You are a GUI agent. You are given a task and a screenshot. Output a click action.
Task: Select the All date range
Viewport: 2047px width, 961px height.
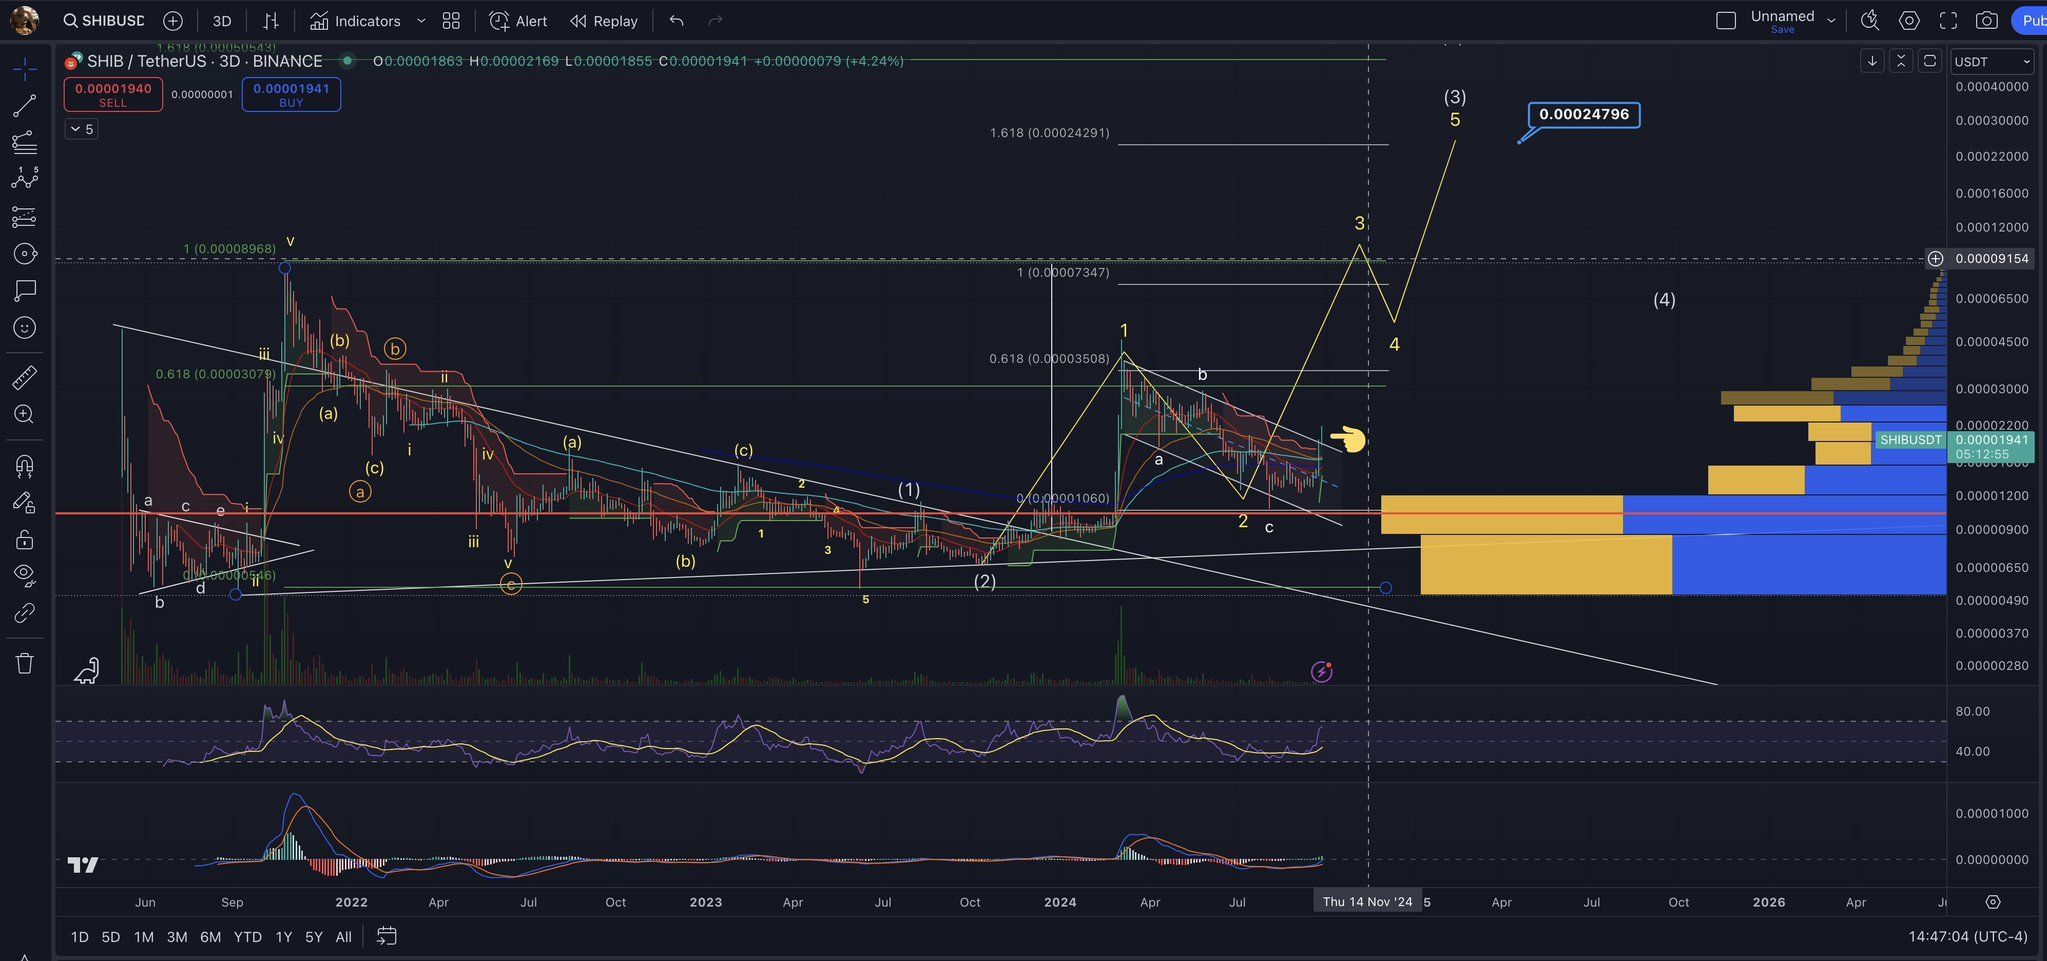[x=343, y=937]
